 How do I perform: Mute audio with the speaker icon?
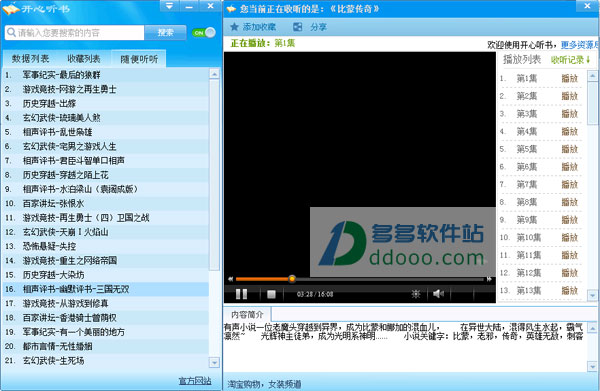pos(438,294)
